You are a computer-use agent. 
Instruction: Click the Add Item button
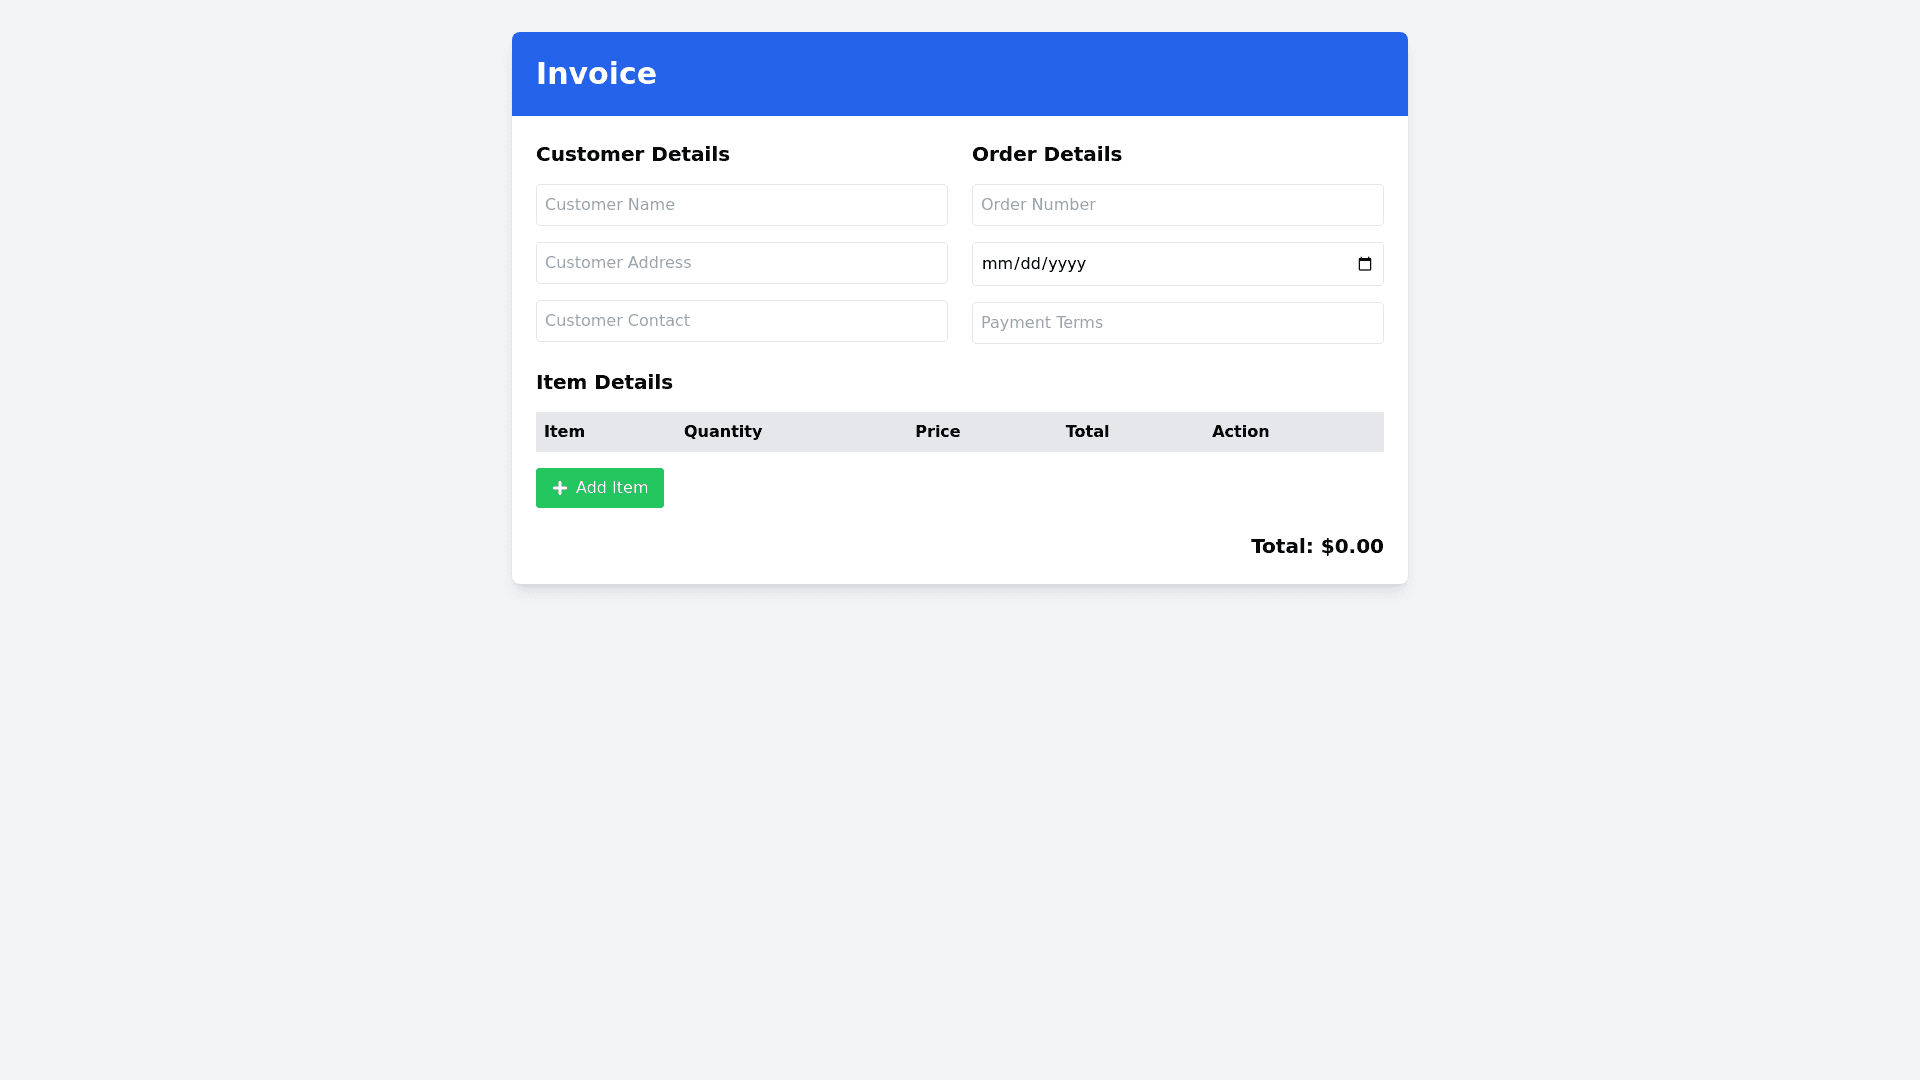[600, 488]
